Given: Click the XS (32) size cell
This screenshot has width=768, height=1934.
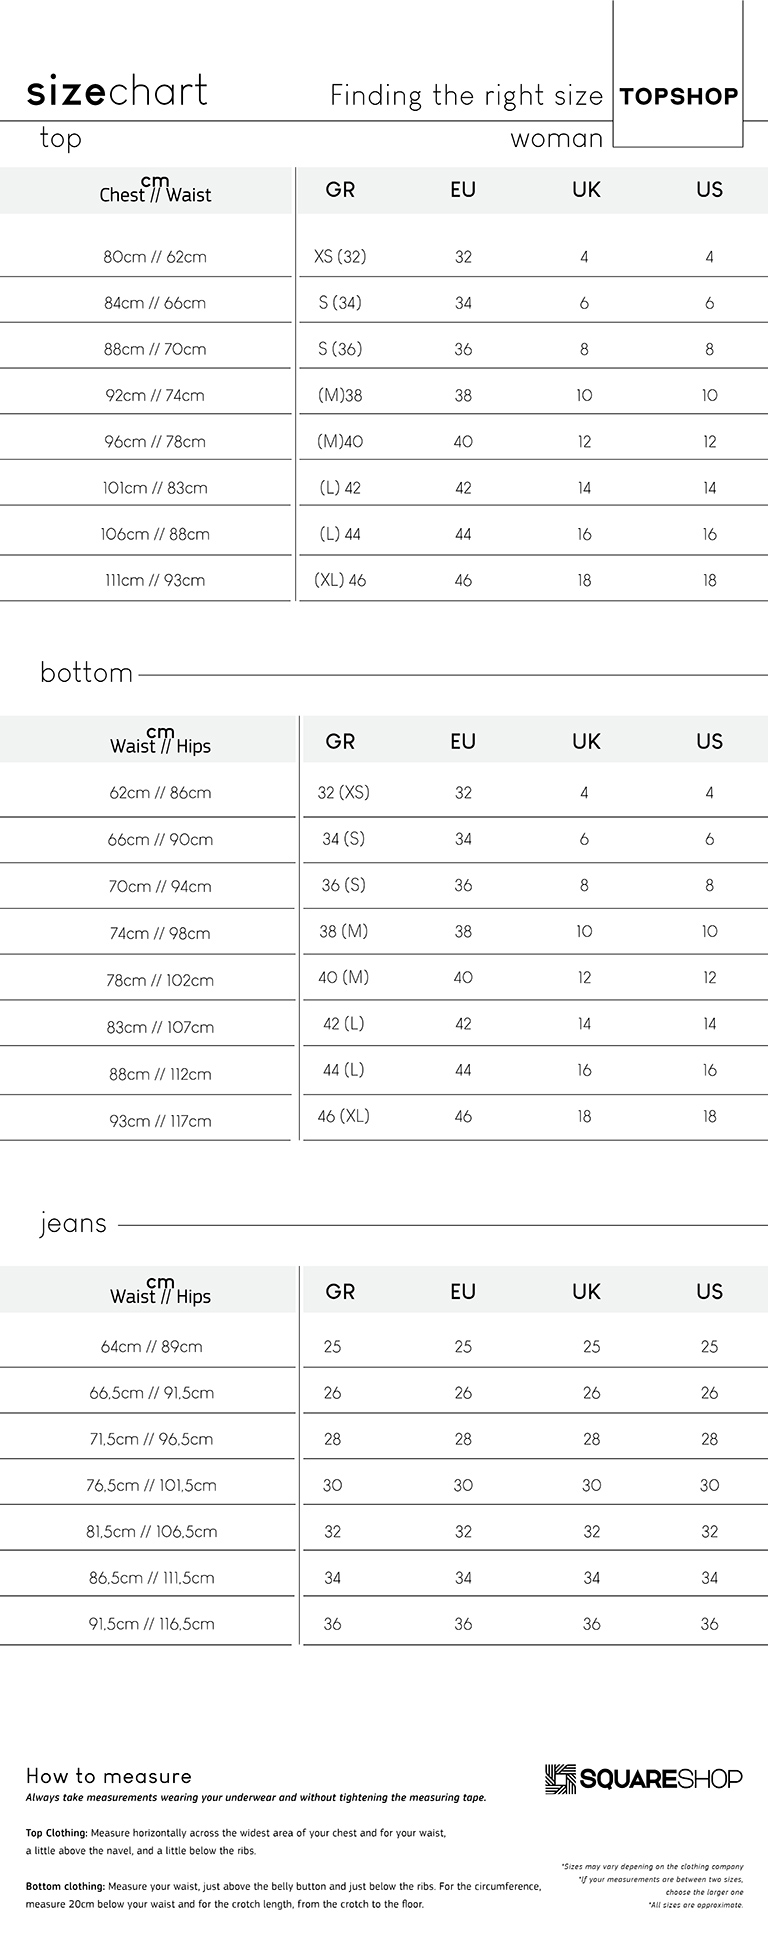Looking at the screenshot, I should tap(340, 257).
